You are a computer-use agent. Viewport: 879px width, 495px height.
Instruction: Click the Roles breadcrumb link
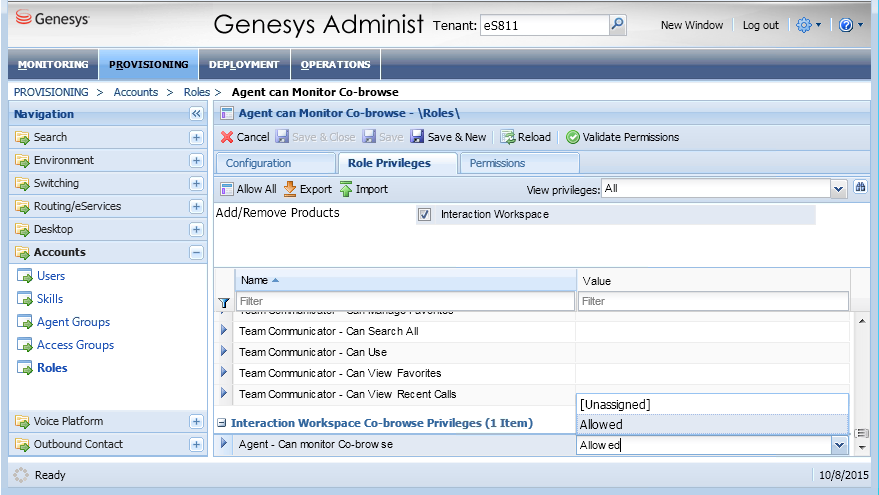click(x=197, y=92)
